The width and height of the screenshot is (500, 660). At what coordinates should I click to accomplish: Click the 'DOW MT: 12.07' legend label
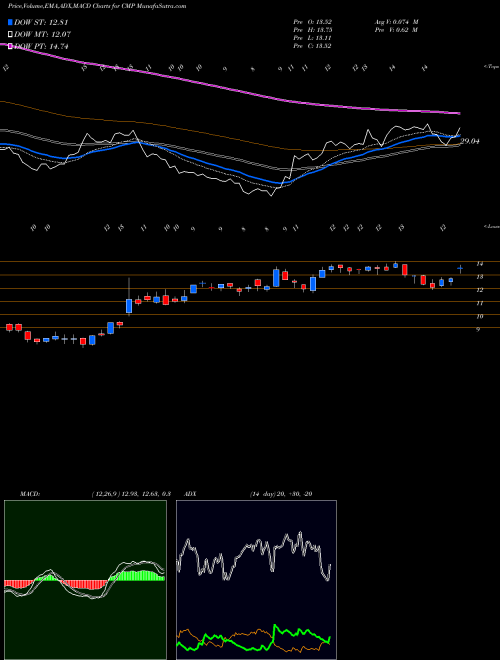pyautogui.click(x=43, y=35)
